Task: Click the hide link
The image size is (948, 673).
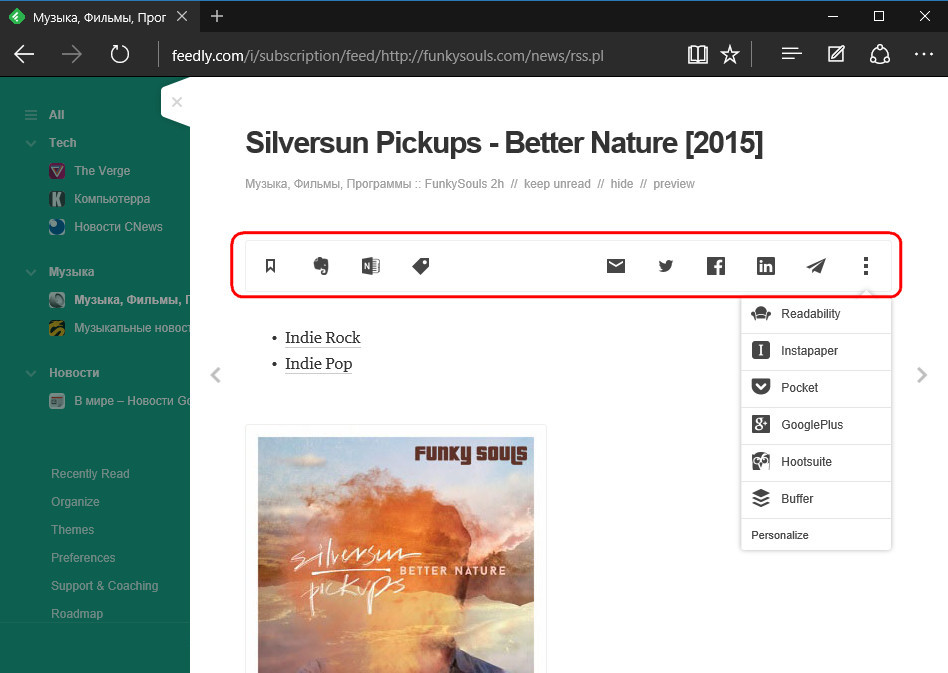Action: (x=622, y=184)
